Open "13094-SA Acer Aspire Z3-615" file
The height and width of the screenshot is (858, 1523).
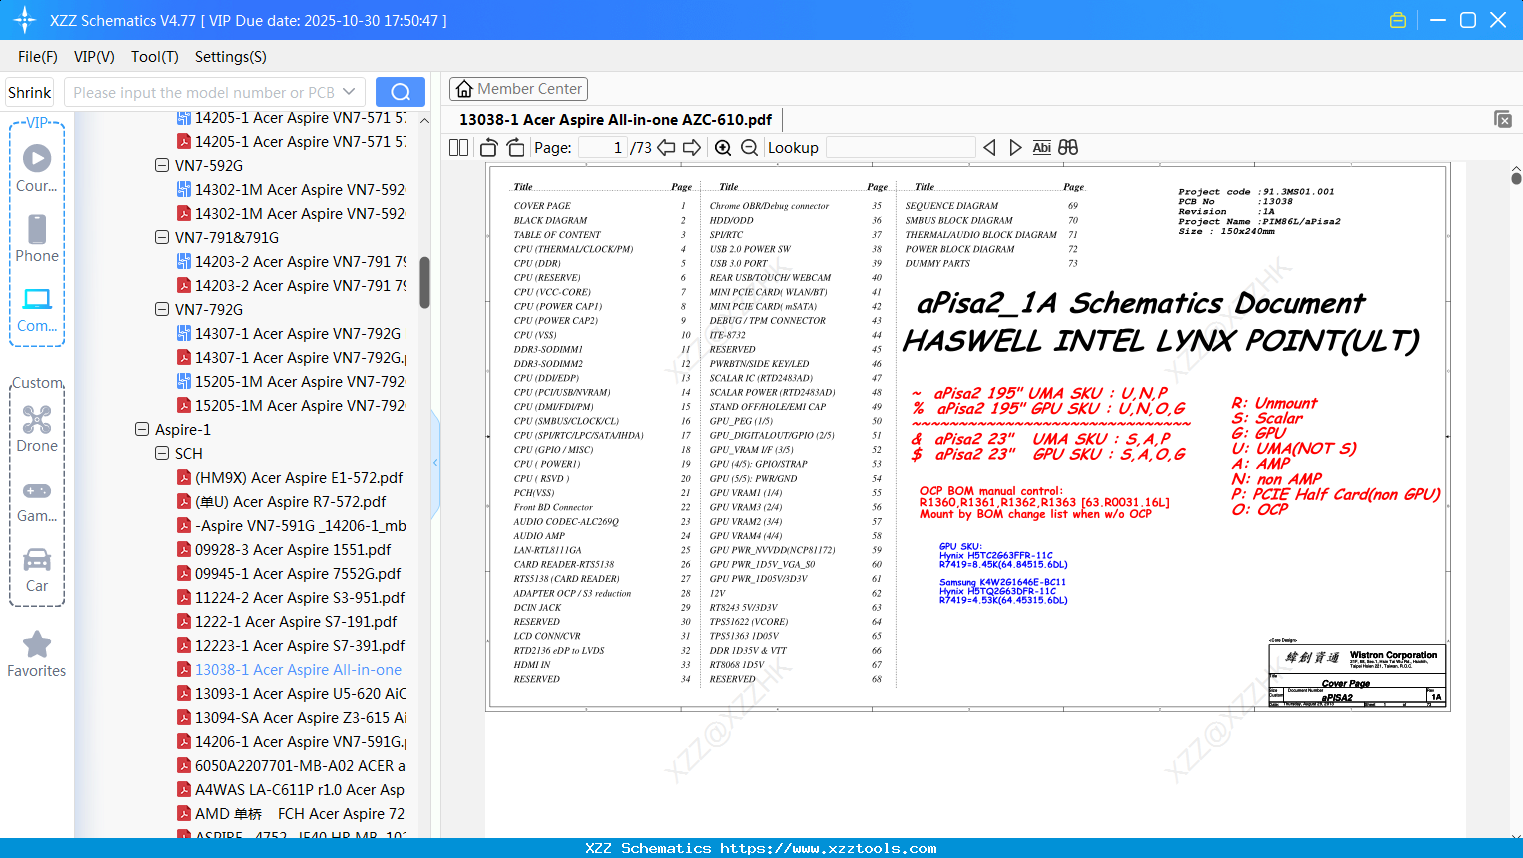[x=291, y=717]
